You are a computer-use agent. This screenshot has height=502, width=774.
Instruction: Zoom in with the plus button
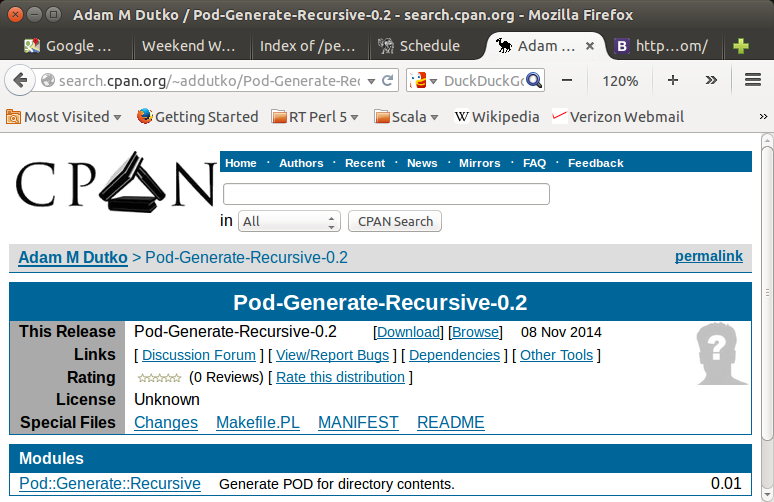pyautogui.click(x=672, y=80)
